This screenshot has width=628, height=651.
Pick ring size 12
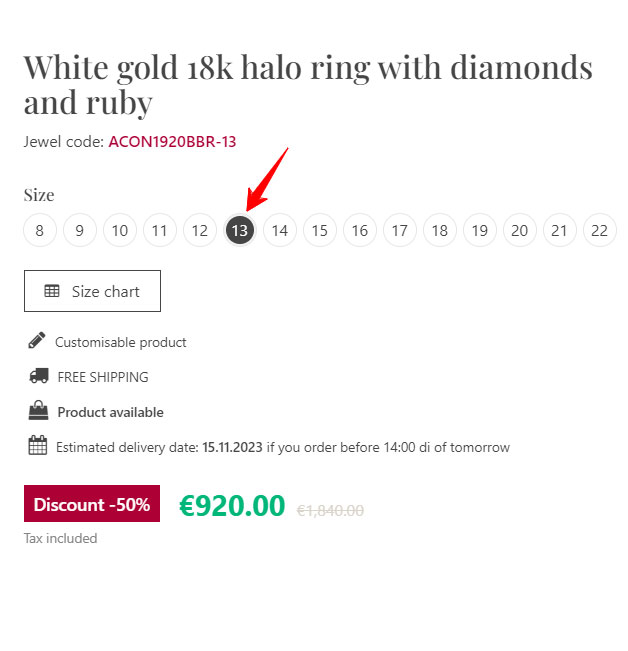tap(200, 230)
